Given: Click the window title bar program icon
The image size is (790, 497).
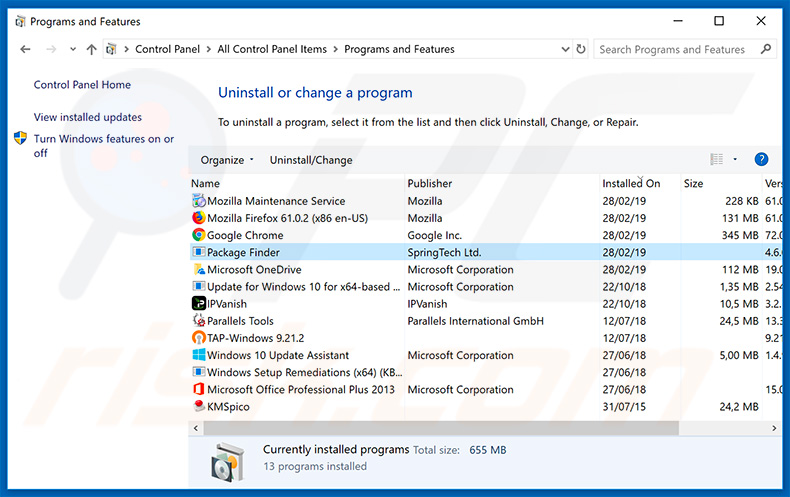Looking at the screenshot, I should pyautogui.click(x=20, y=22).
